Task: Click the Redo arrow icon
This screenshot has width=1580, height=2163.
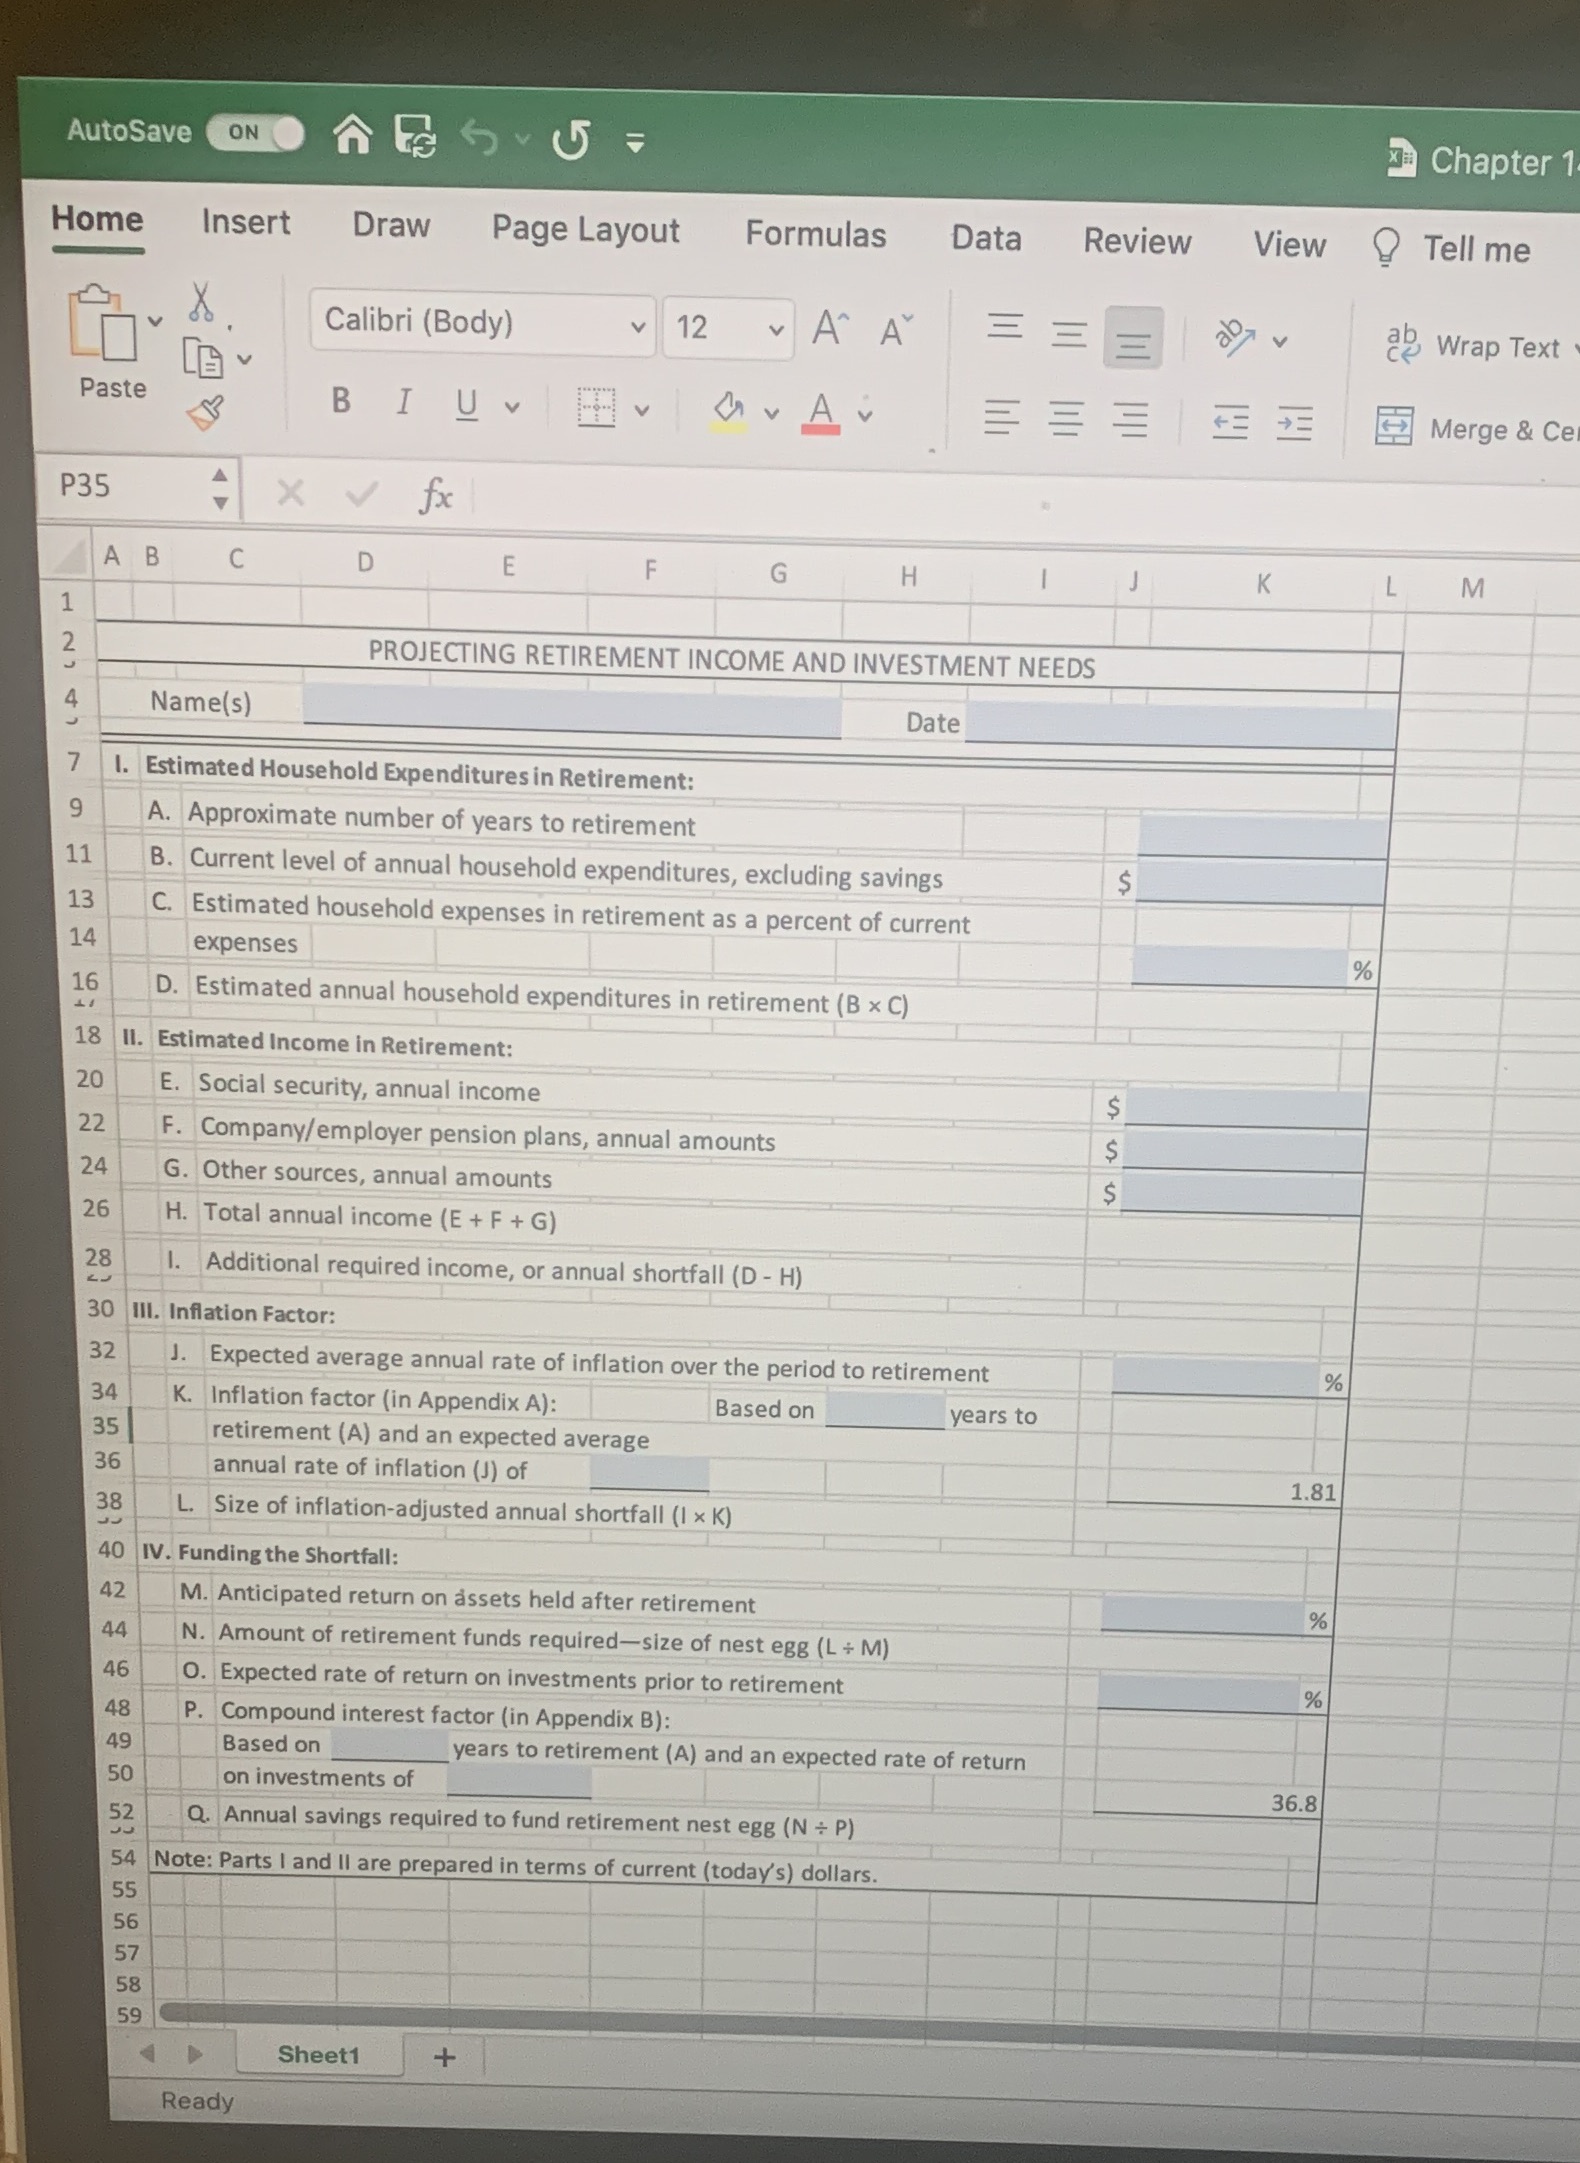Action: pyautogui.click(x=570, y=140)
